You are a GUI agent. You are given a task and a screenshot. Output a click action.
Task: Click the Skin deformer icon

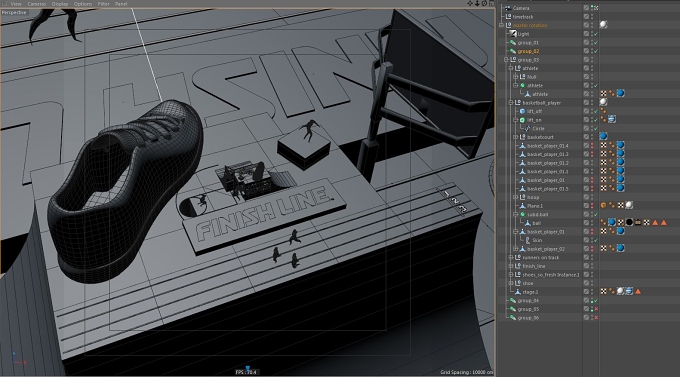[528, 240]
